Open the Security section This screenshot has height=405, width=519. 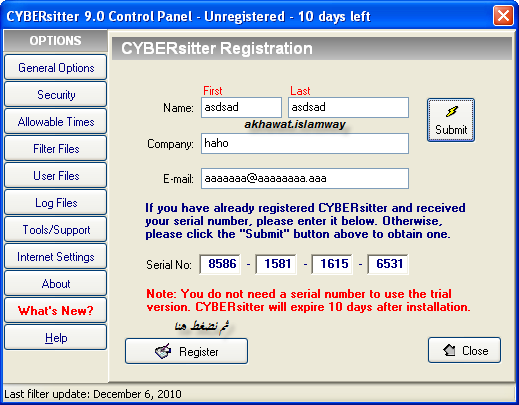[x=56, y=94]
